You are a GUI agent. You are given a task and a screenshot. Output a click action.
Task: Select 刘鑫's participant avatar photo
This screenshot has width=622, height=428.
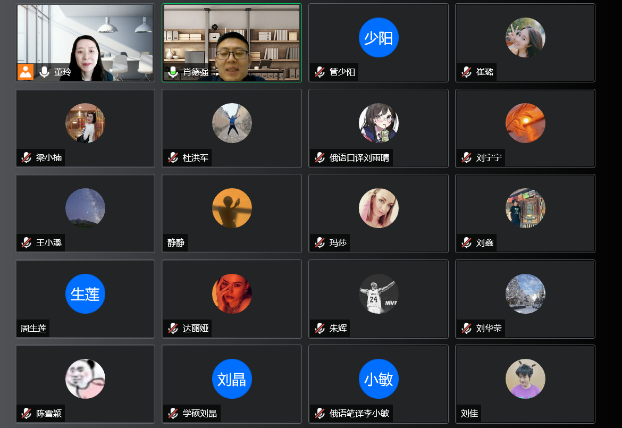coord(525,208)
